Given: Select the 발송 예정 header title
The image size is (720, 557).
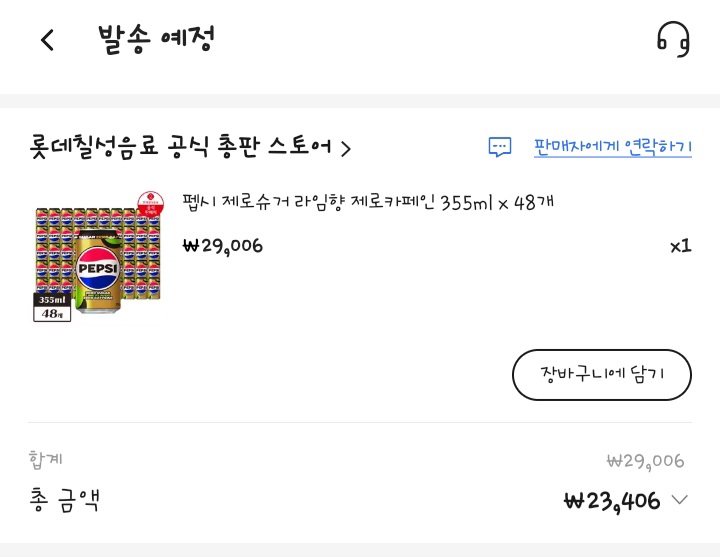Looking at the screenshot, I should click(156, 39).
